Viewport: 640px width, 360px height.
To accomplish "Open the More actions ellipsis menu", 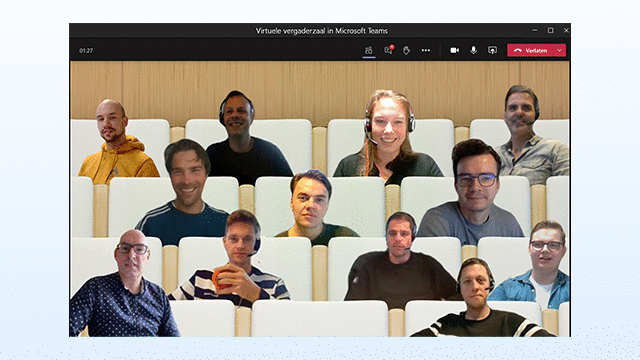I will tap(426, 50).
